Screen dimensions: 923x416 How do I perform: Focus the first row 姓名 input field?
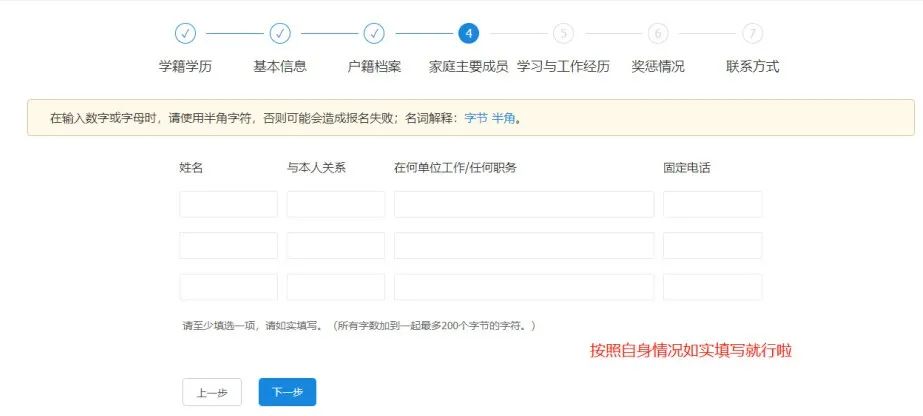pyautogui.click(x=228, y=204)
